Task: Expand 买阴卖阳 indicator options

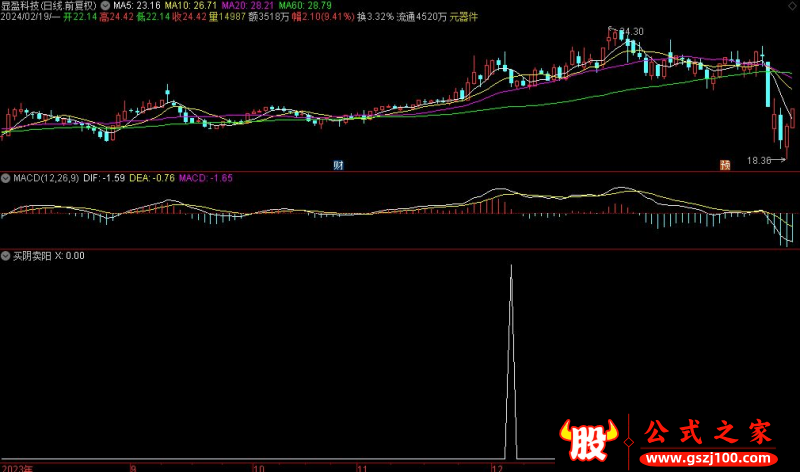Action: (6, 255)
